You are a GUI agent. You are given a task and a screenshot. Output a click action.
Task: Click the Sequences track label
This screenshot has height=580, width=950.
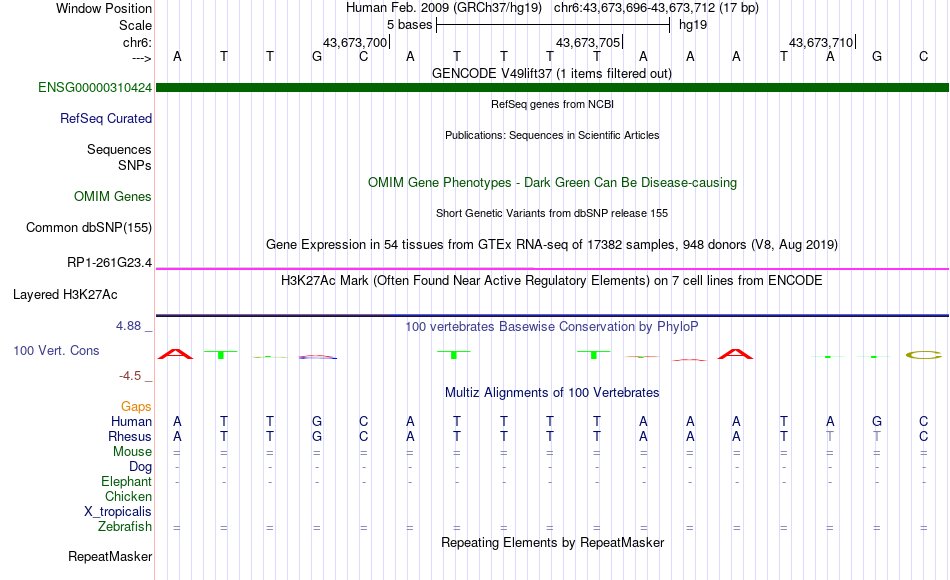click(x=119, y=149)
